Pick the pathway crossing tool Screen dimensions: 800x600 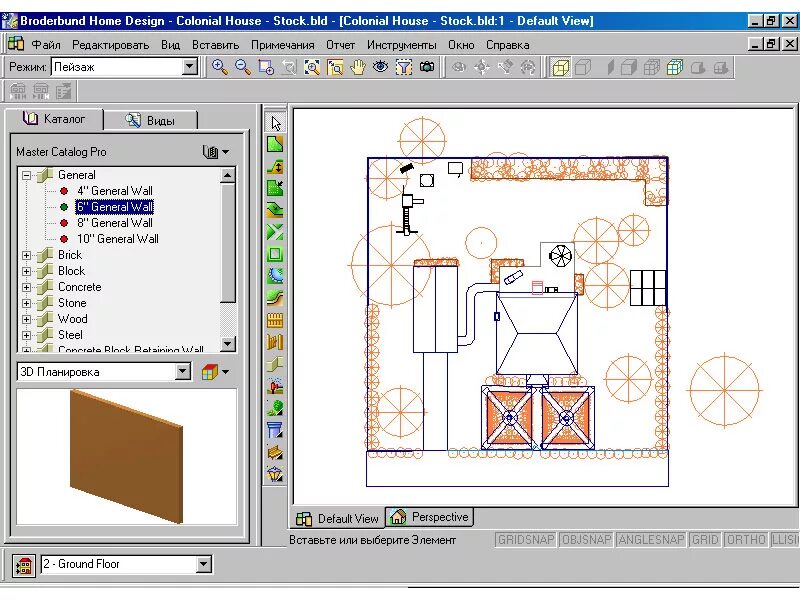click(276, 233)
